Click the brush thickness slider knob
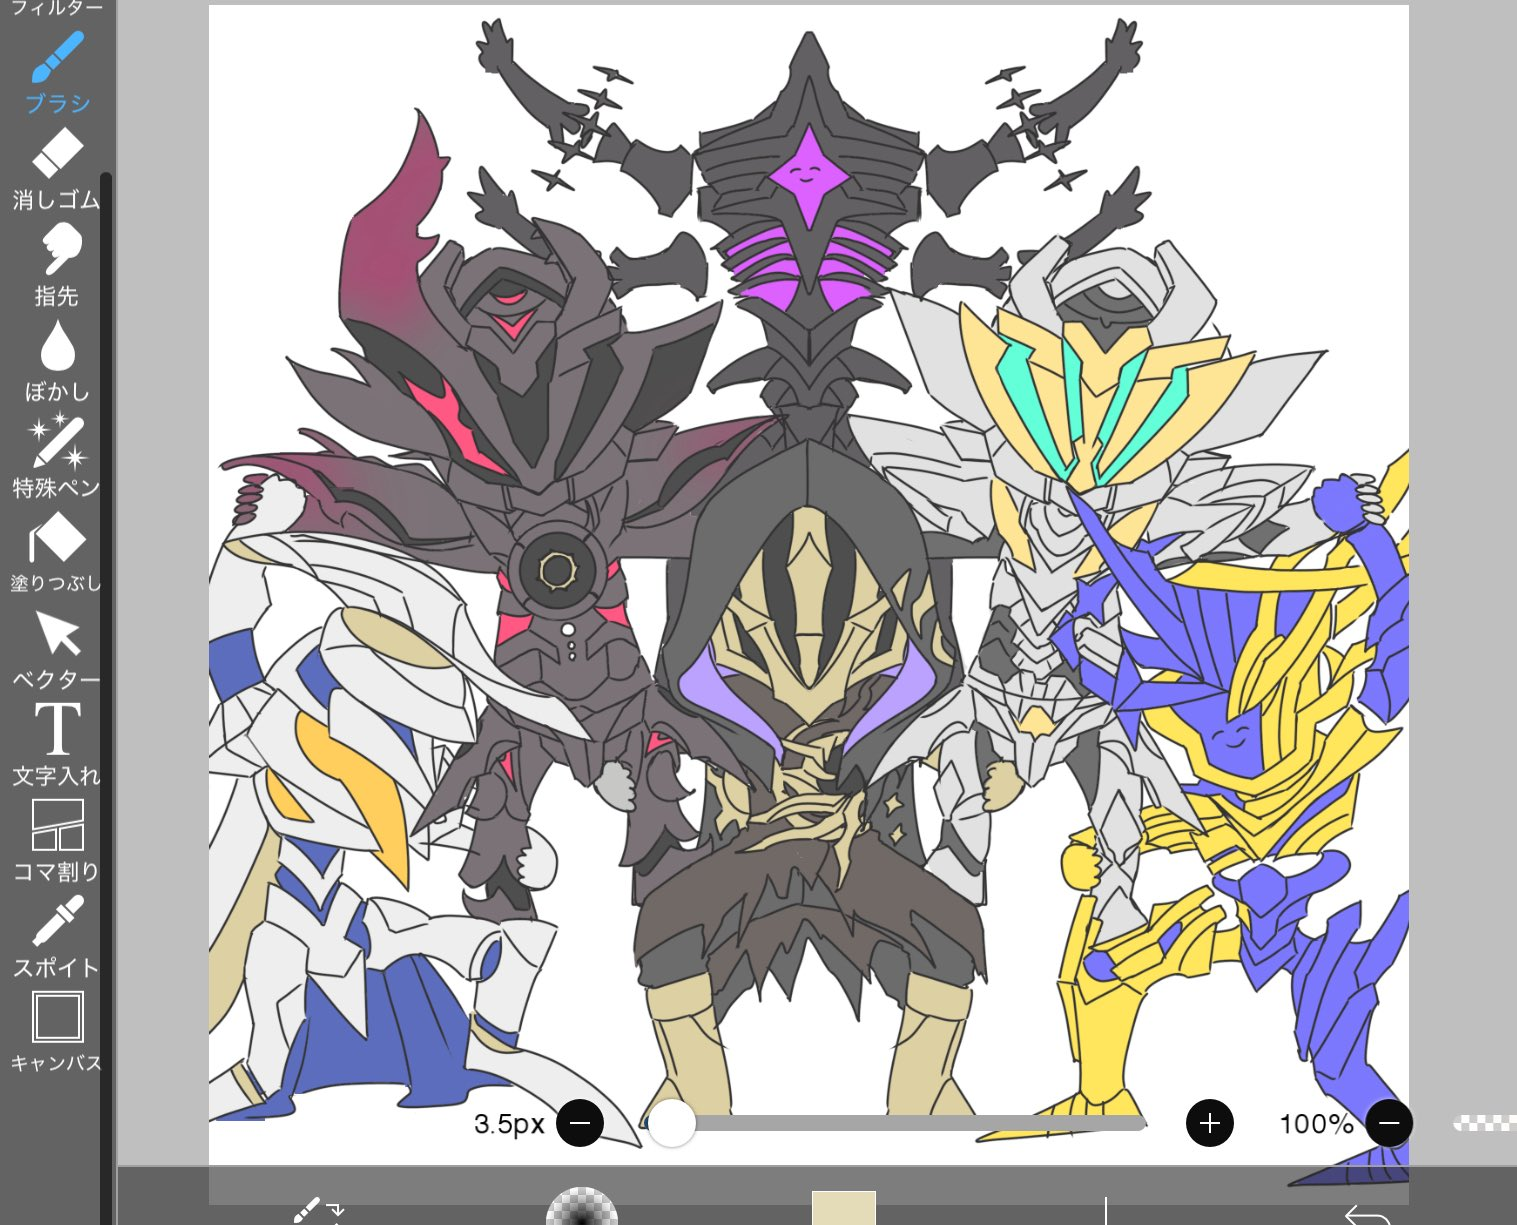The image size is (1517, 1225). pos(672,1123)
